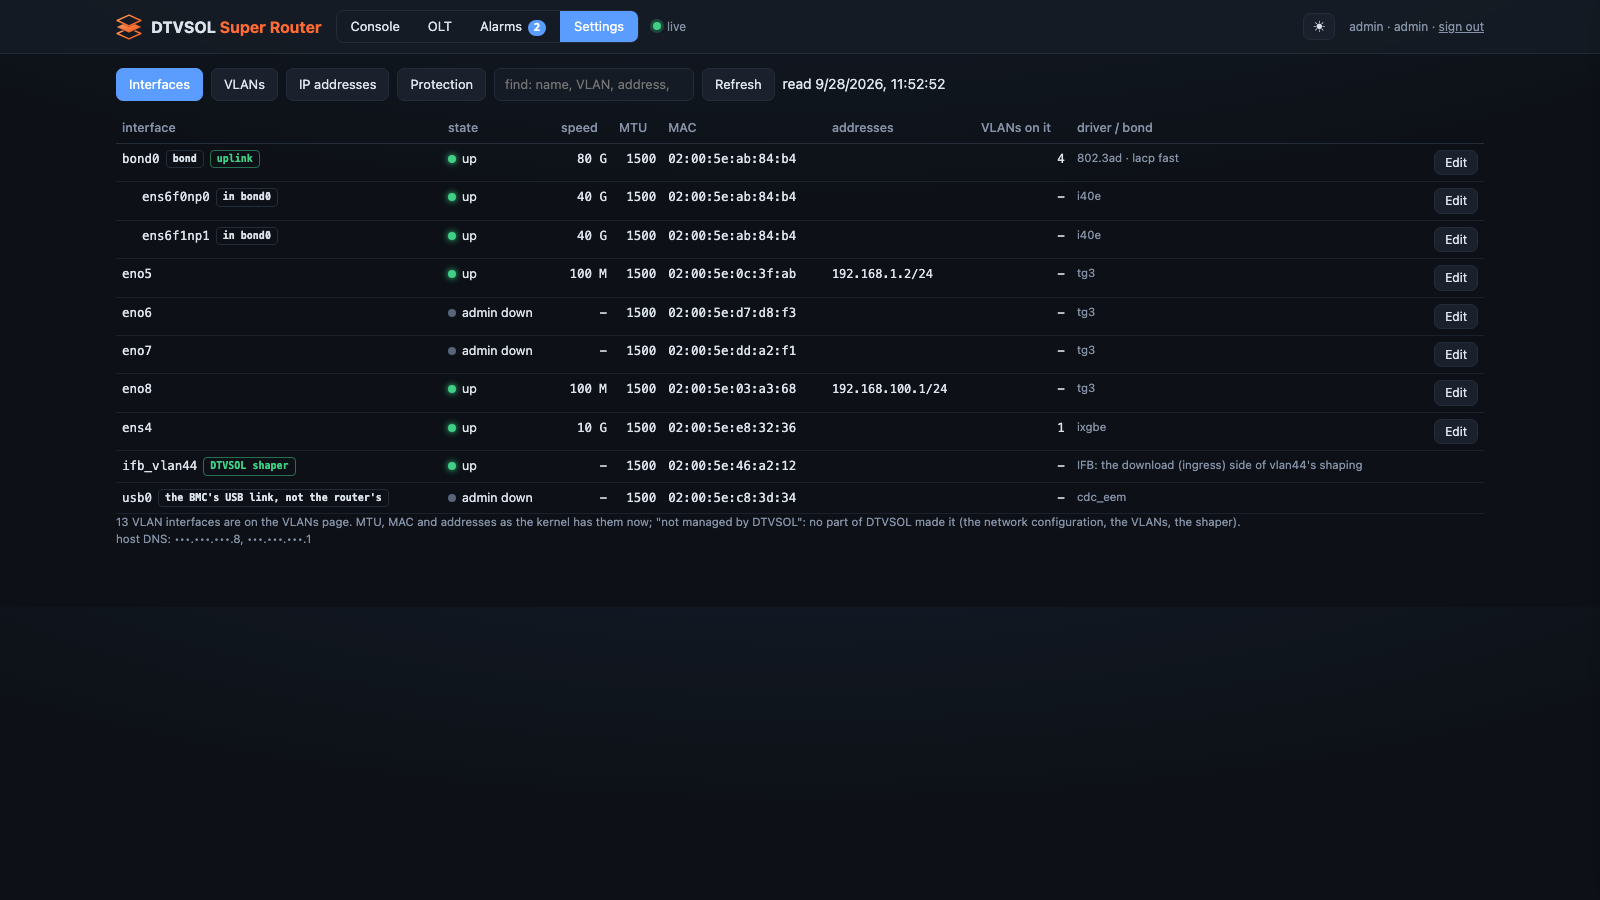Click the eno7 interface name
1600x900 pixels.
(137, 351)
